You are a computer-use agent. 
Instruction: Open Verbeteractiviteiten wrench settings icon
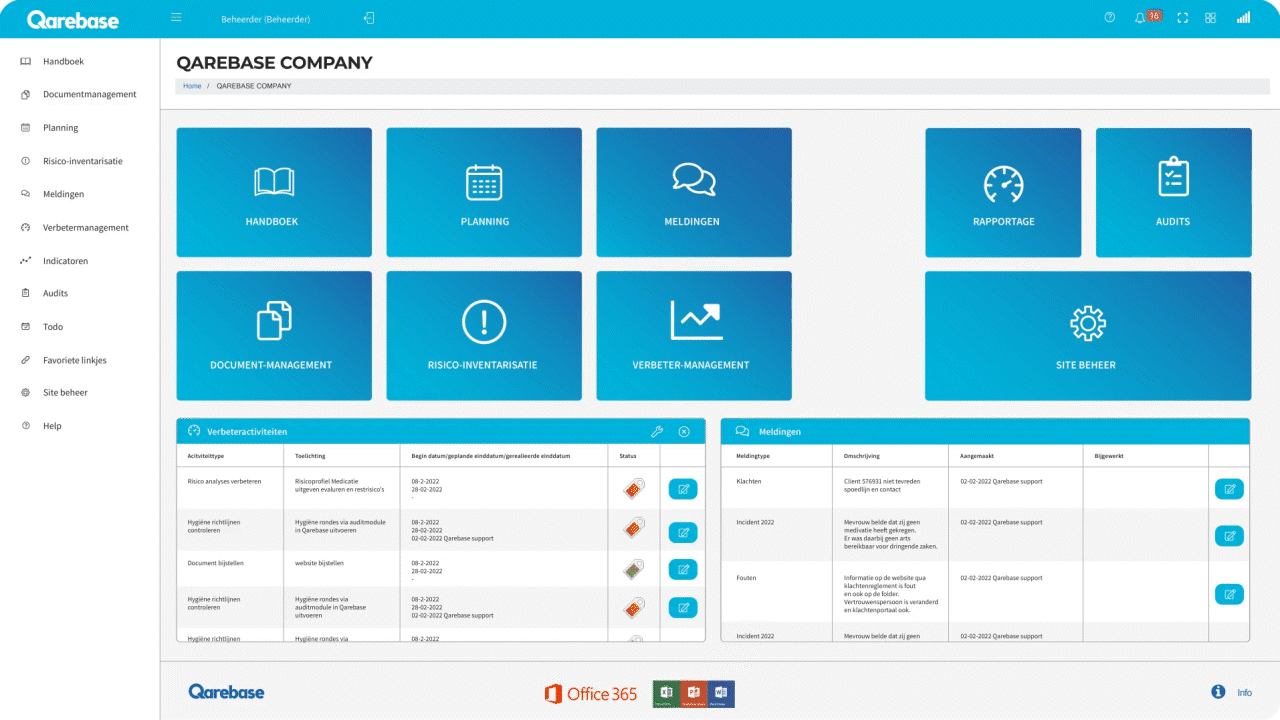pos(657,432)
